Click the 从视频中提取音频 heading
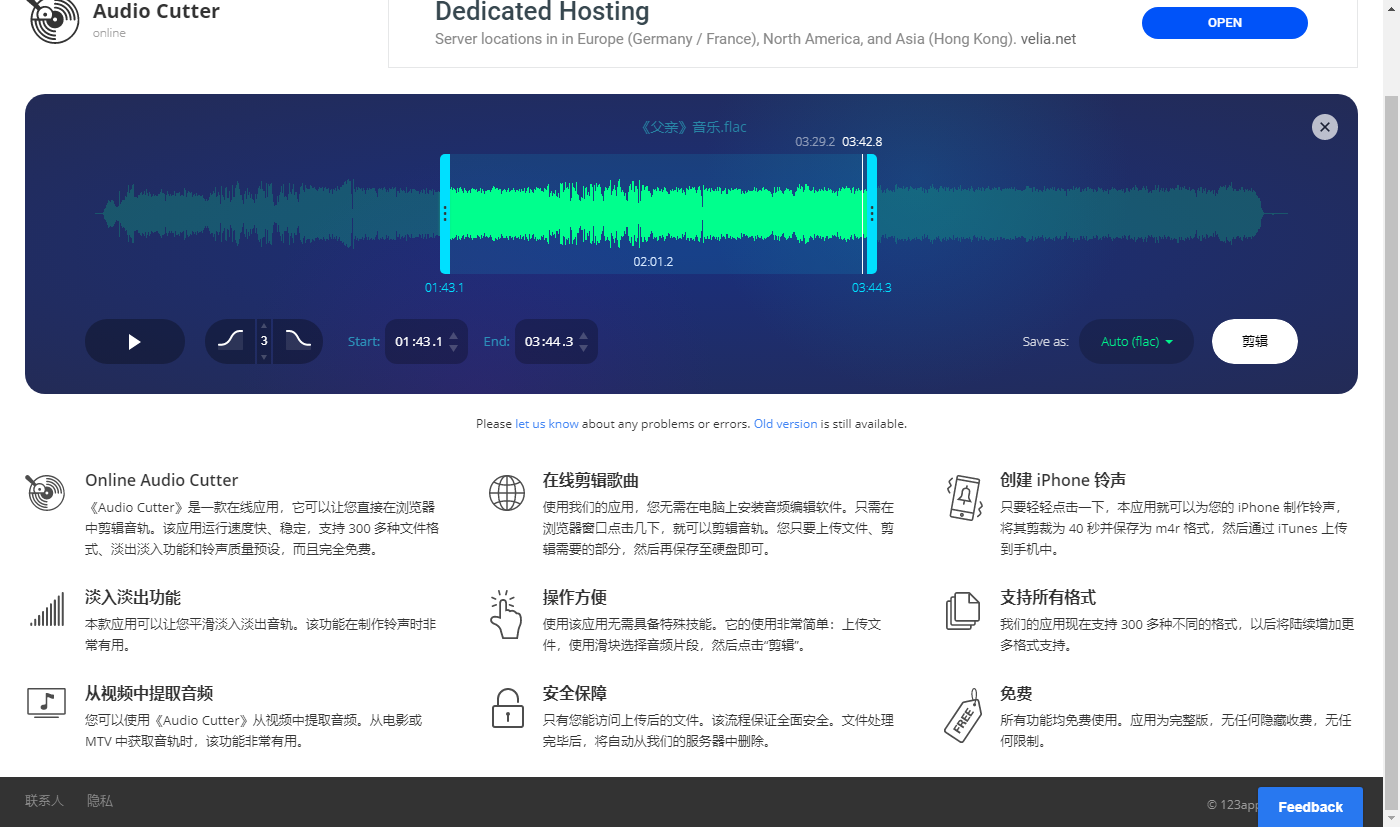The height and width of the screenshot is (827, 1400). point(149,694)
